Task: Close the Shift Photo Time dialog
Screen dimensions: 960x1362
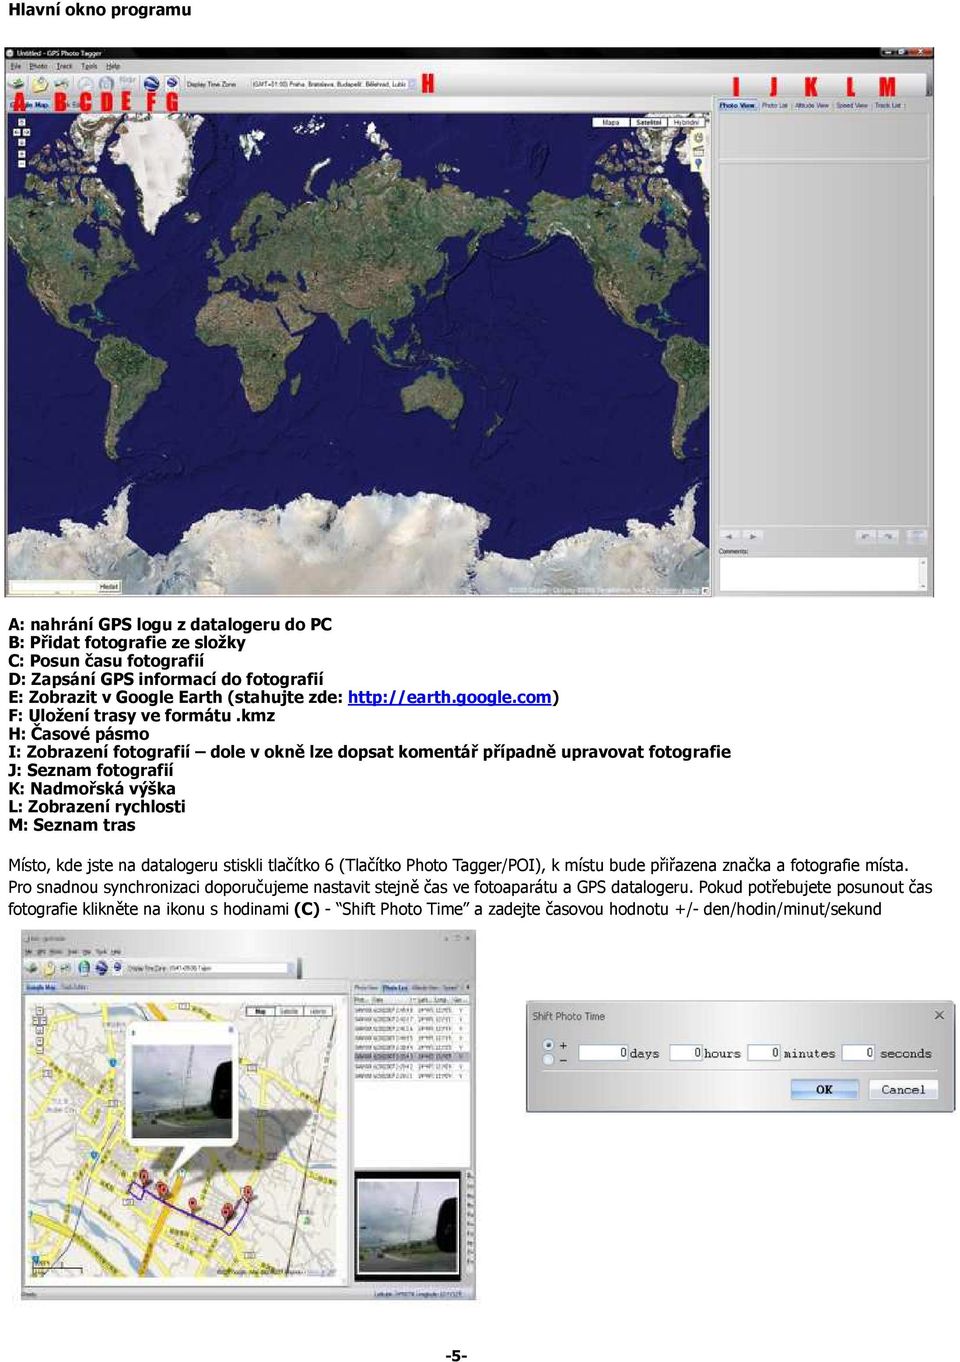Action: click(939, 1015)
